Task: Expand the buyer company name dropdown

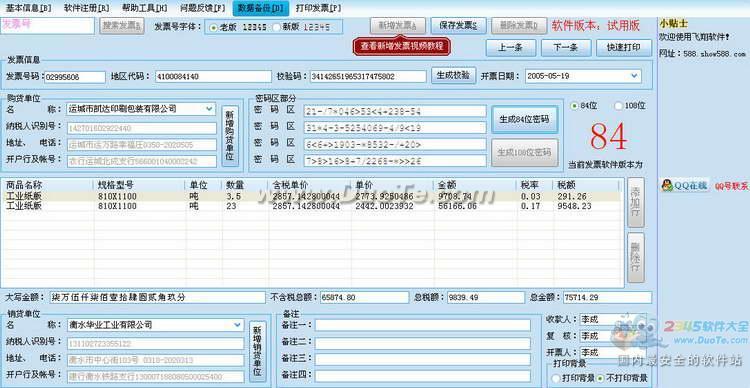Action: click(210, 109)
